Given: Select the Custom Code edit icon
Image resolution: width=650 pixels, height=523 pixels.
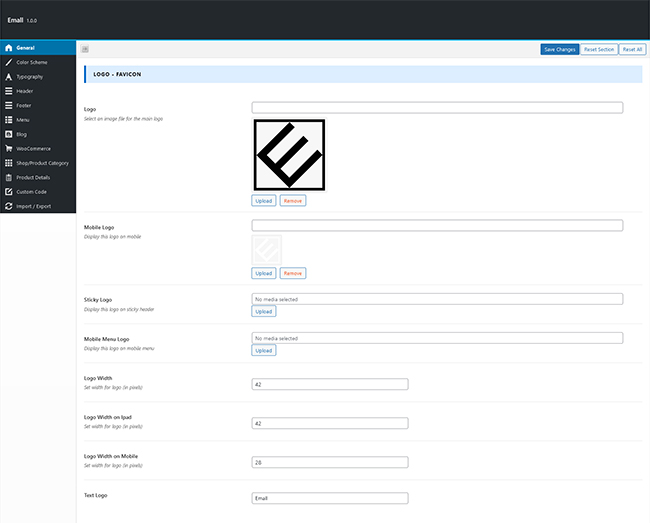Looking at the screenshot, I should coord(9,191).
